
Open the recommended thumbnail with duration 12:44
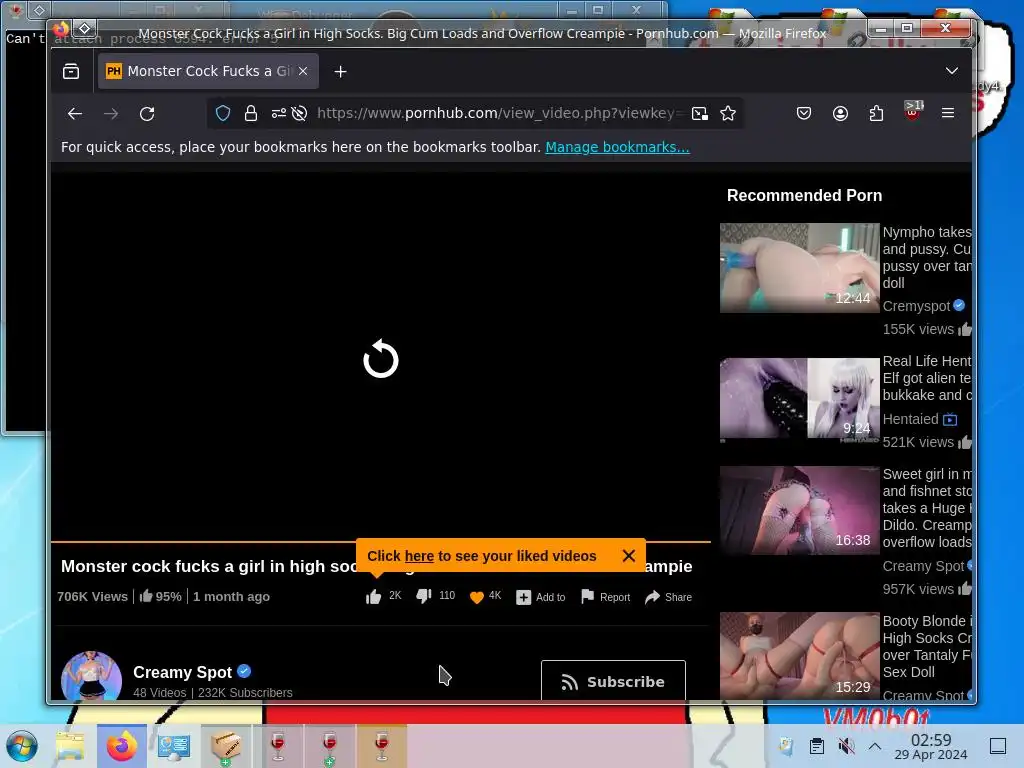click(799, 268)
